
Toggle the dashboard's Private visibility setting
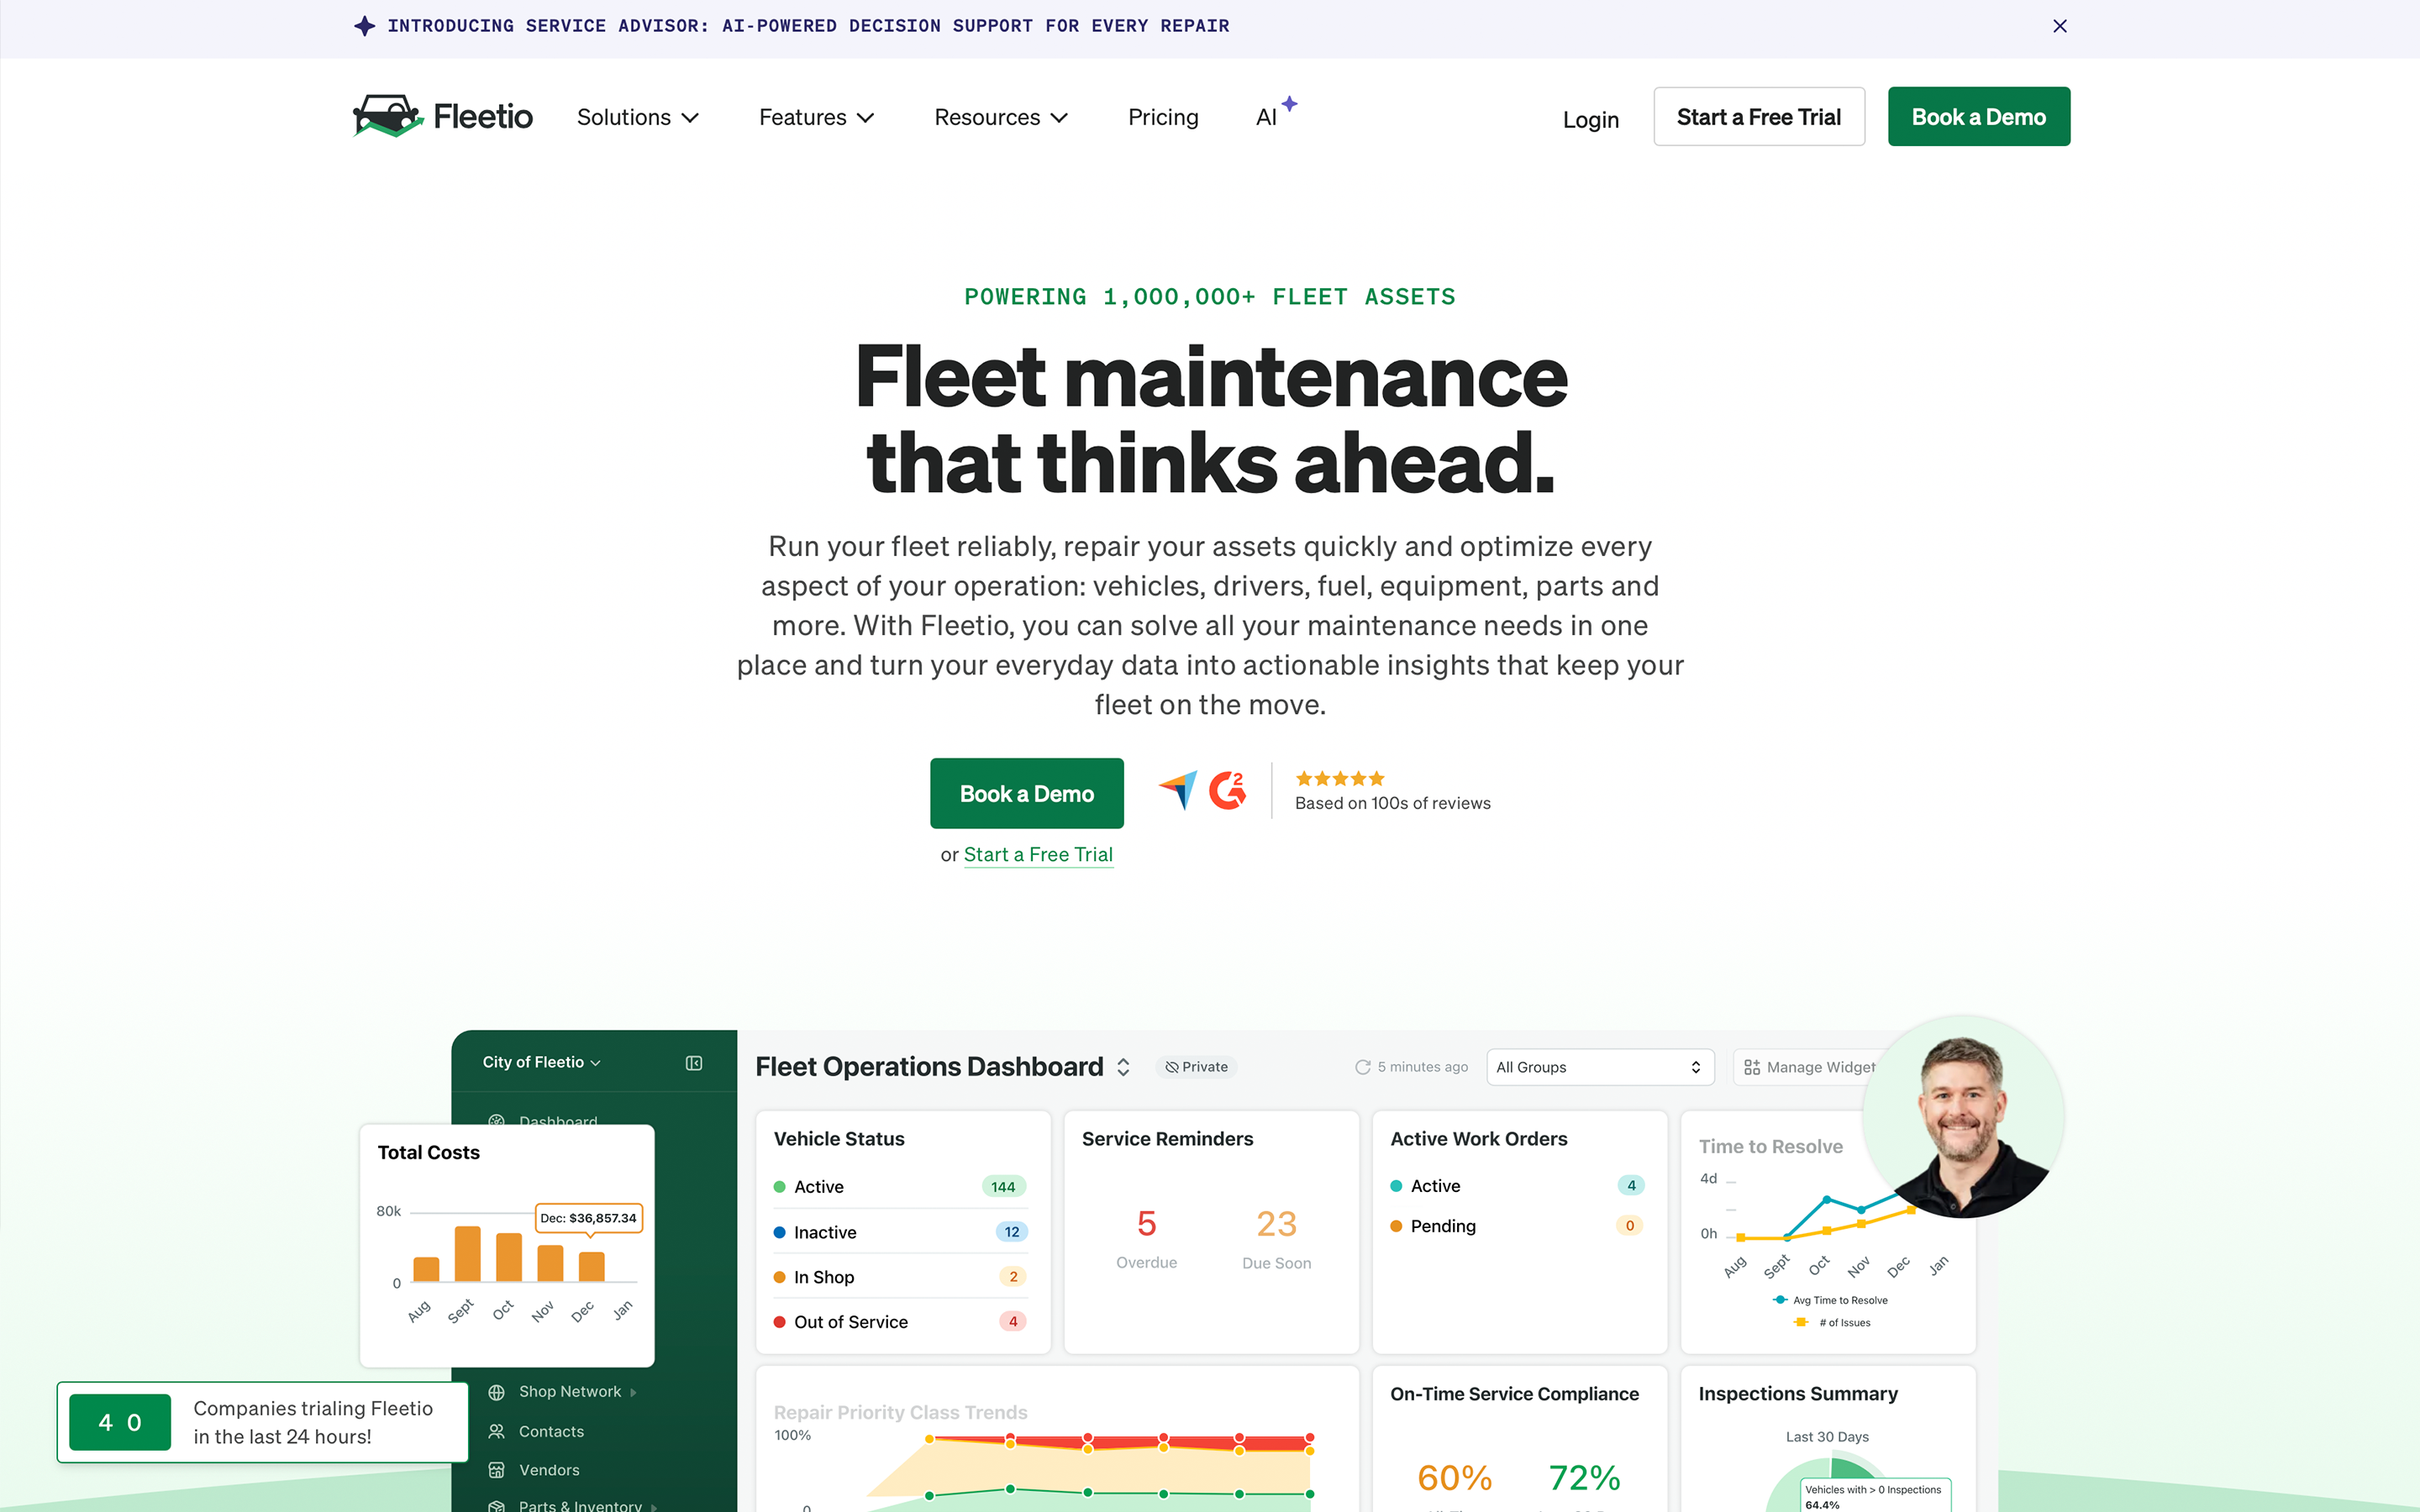1196,1067
